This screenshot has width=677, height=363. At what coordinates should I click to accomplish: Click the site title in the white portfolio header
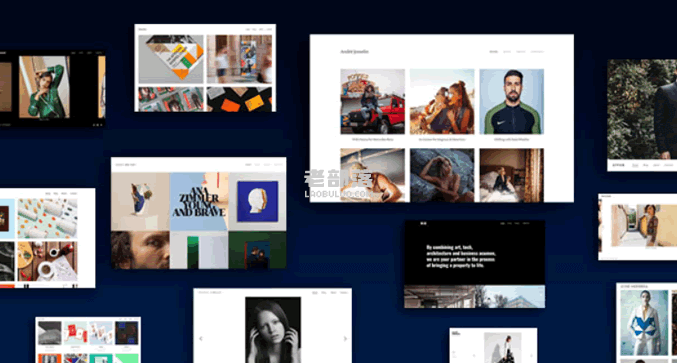point(354,51)
